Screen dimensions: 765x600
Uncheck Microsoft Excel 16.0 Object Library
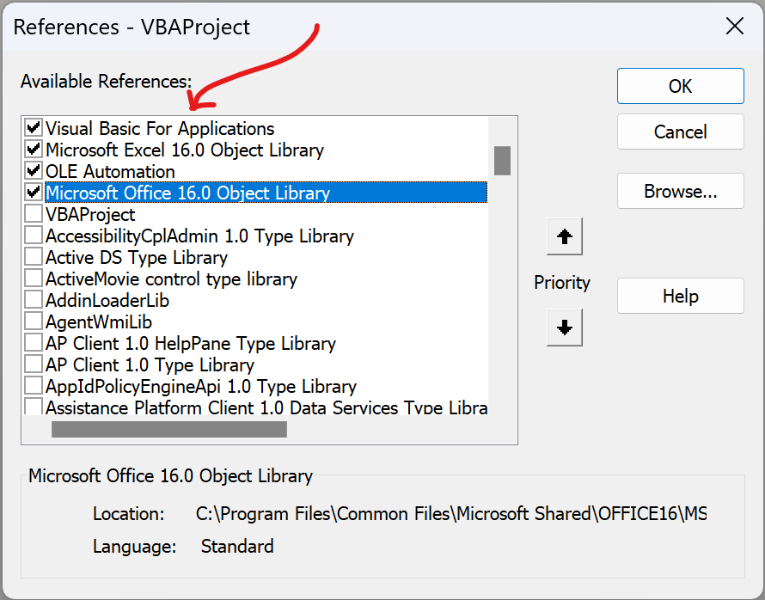(33, 150)
